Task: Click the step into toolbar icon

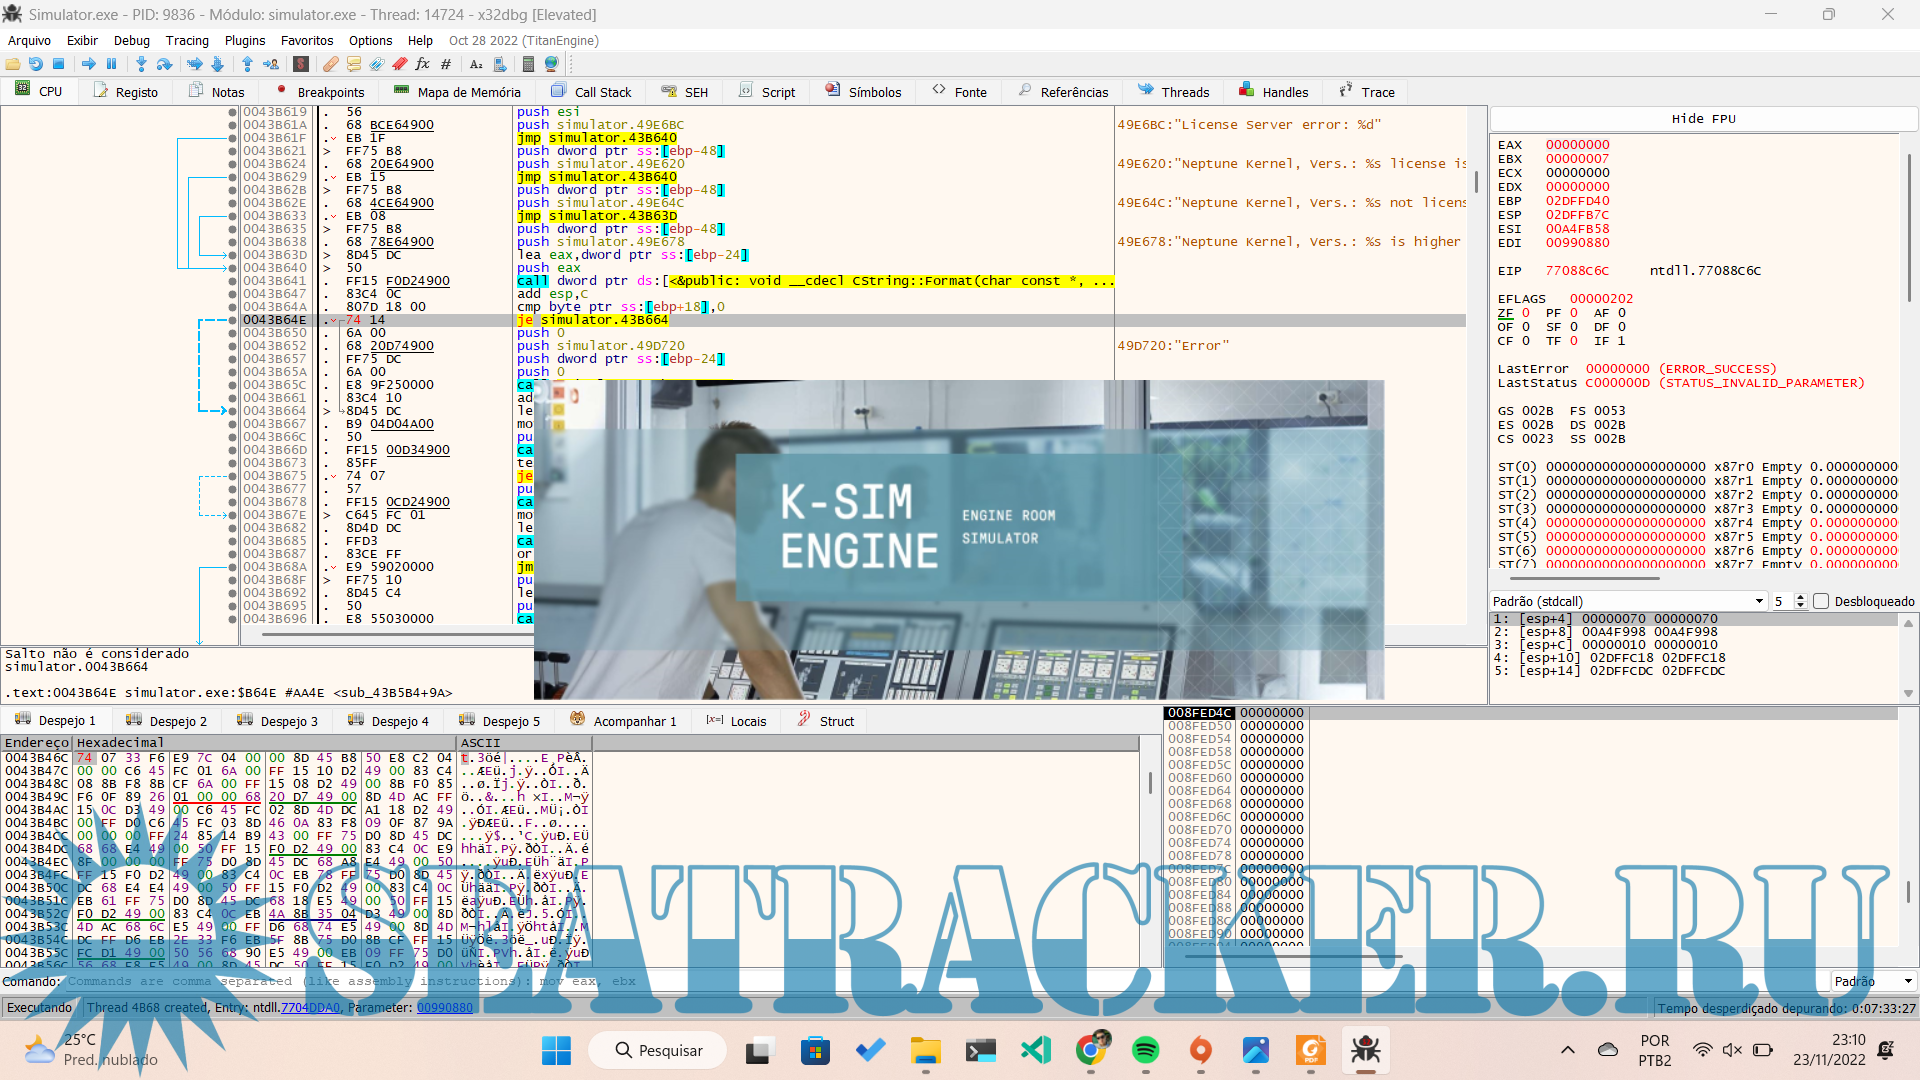Action: (x=141, y=64)
